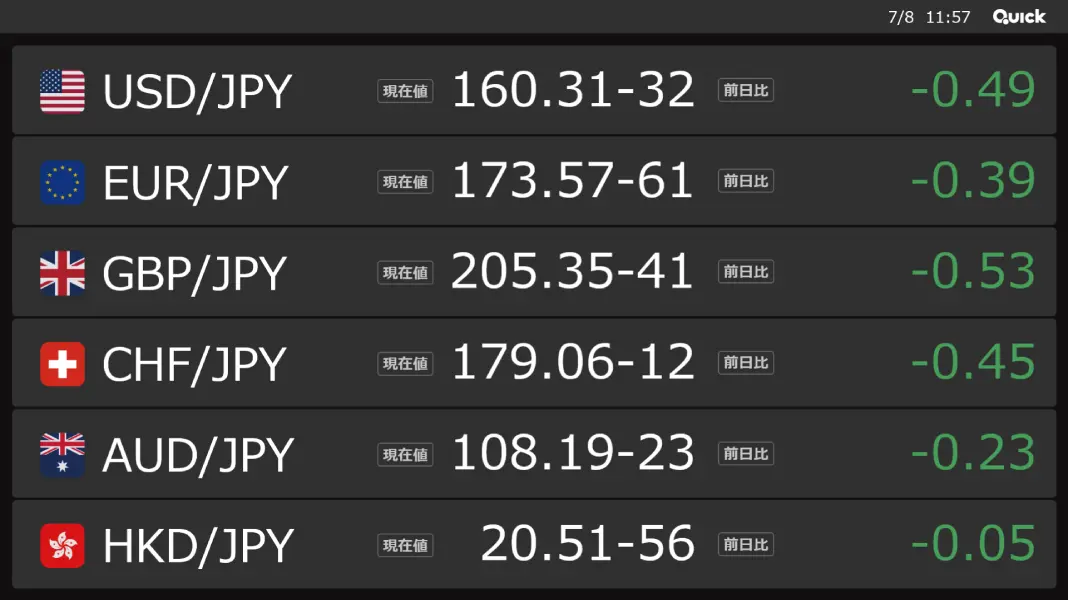
Task: Click the 7/8 11:57 timestamp
Action: [x=929, y=17]
